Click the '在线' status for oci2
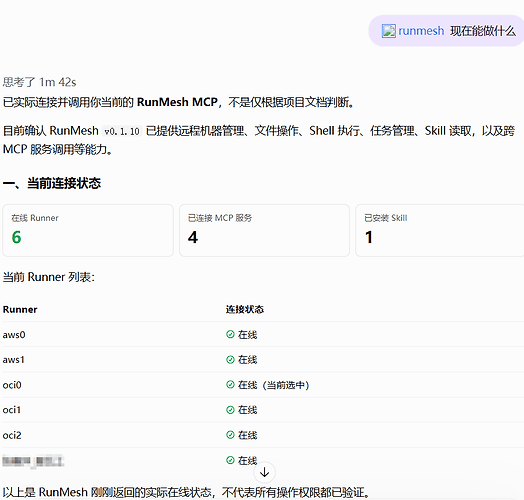 pyautogui.click(x=247, y=435)
